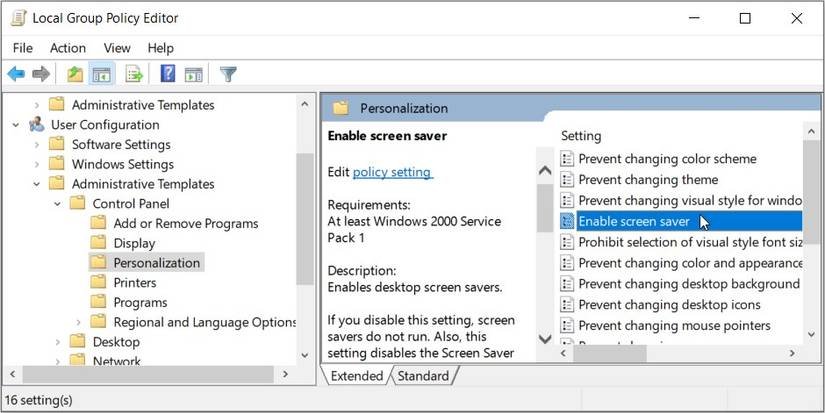Screen dimensions: 825x413
Task: Collapse the User Configuration node
Action: click(x=17, y=125)
